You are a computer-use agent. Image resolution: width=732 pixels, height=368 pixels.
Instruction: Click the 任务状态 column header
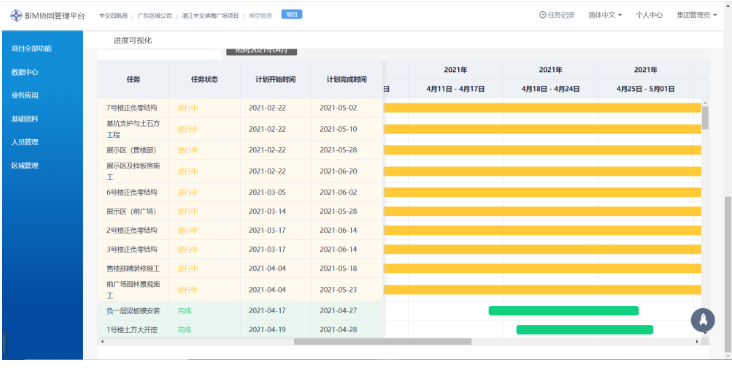[x=204, y=79]
